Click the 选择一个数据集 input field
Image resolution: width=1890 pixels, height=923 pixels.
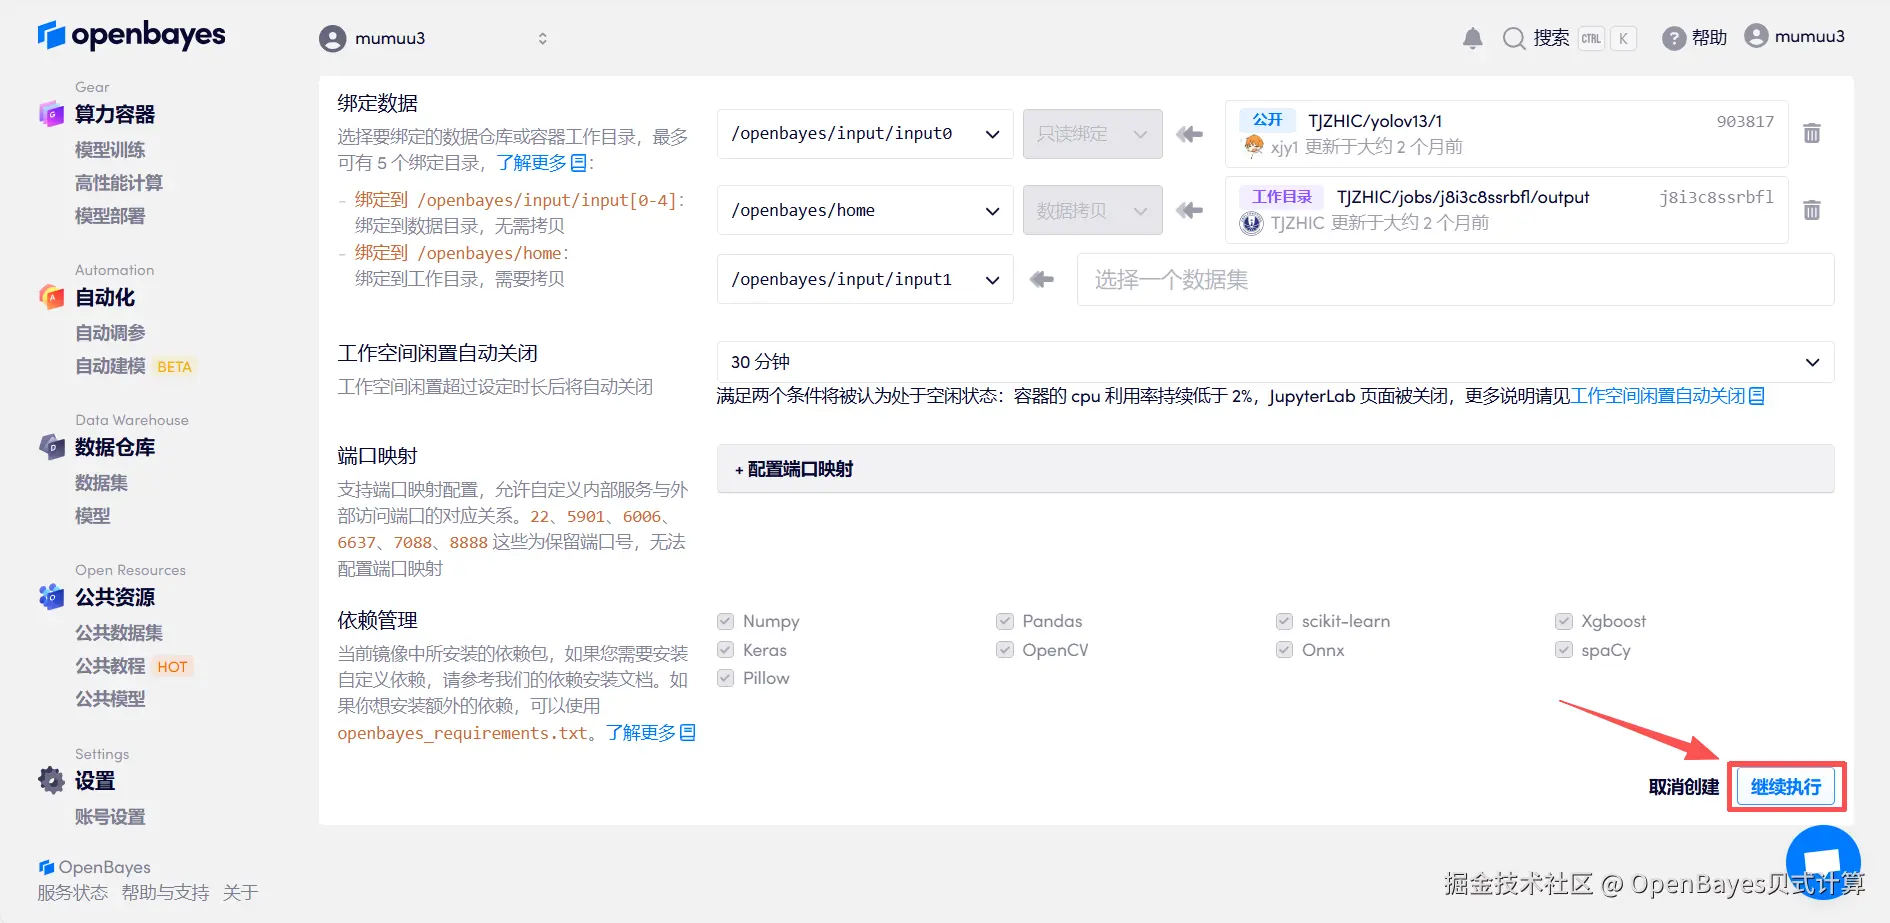coord(1300,280)
